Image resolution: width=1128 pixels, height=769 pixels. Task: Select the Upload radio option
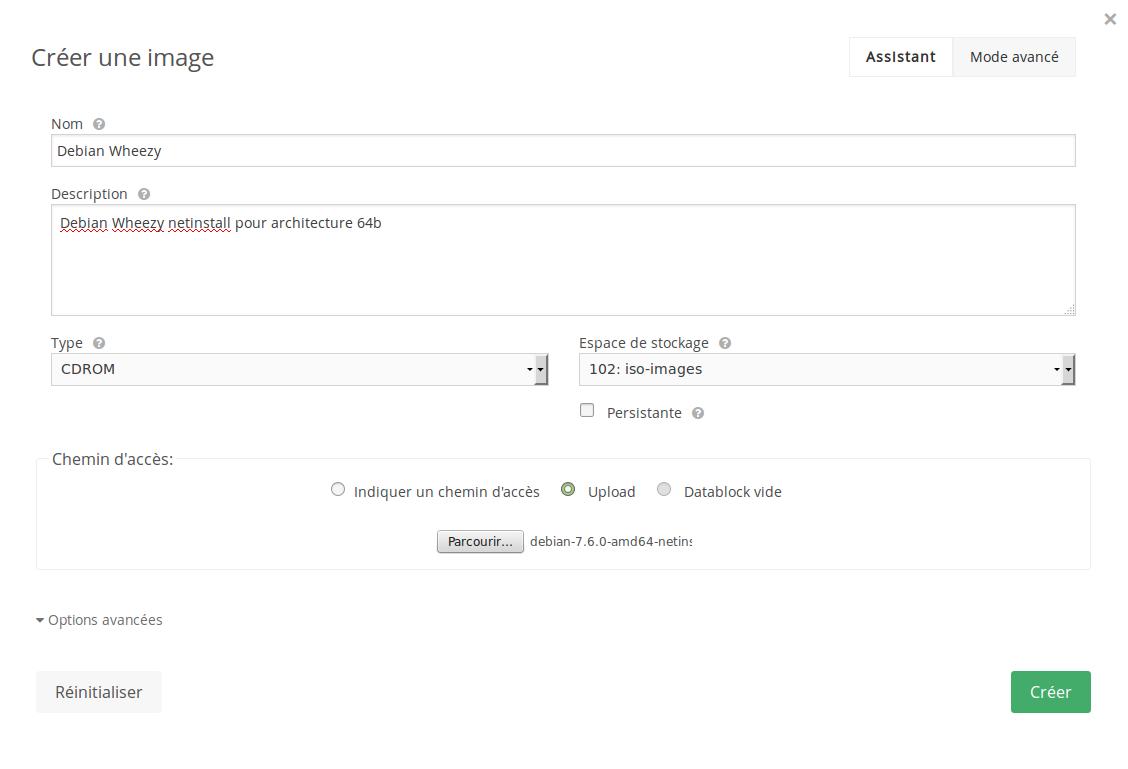click(568, 489)
